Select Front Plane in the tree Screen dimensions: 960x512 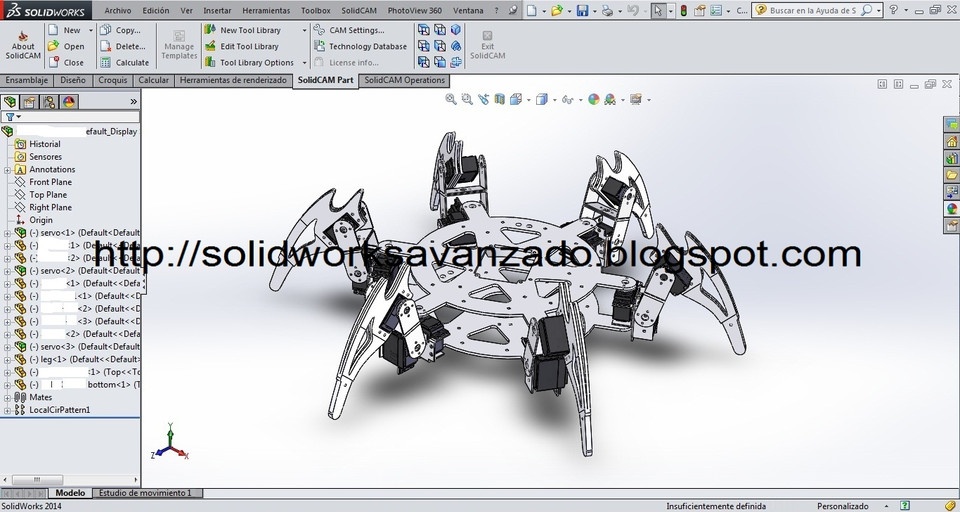50,182
